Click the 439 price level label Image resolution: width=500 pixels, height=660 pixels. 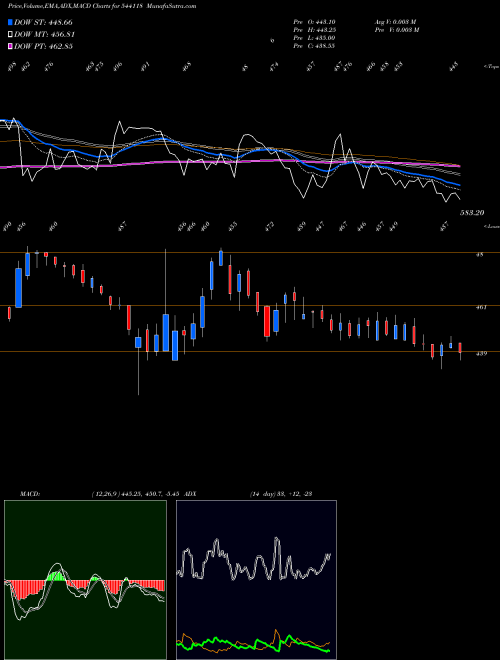tap(481, 354)
